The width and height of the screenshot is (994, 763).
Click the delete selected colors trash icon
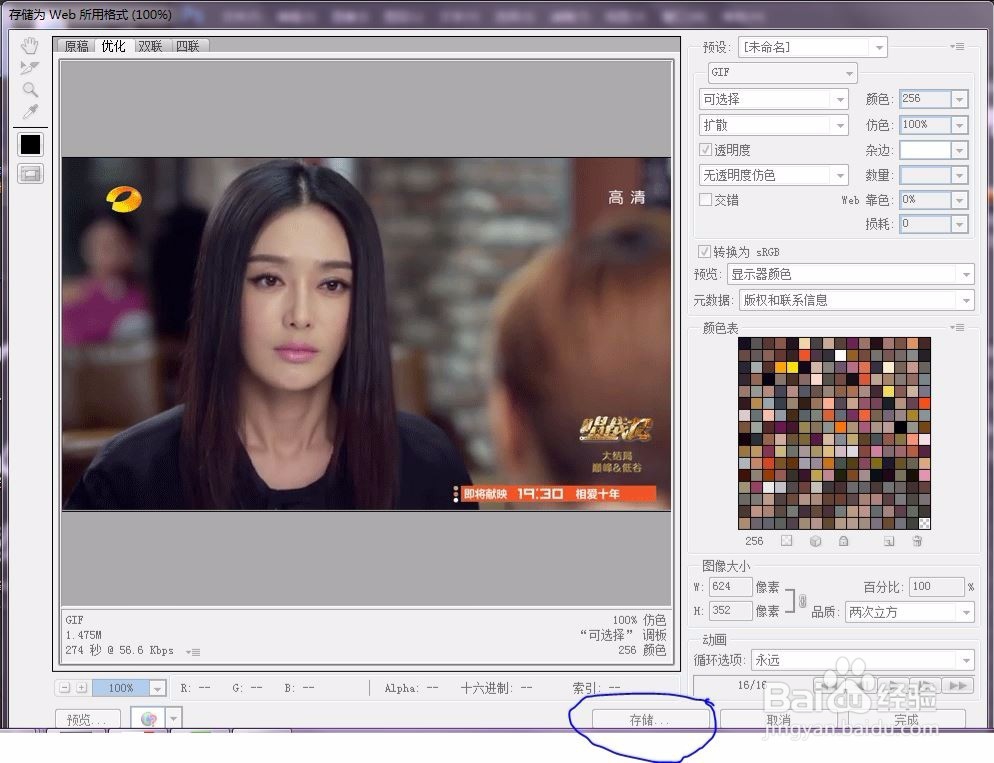coord(917,541)
